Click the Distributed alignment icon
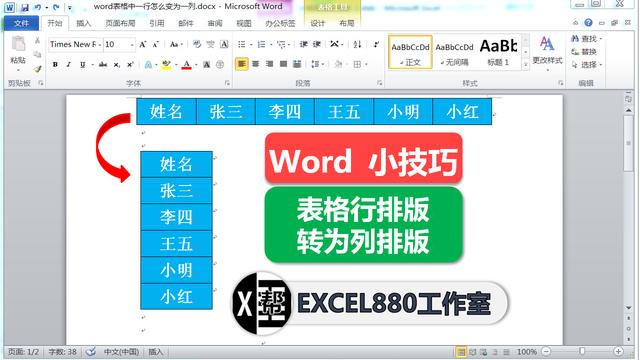The height and width of the screenshot is (360, 640). pos(297,64)
